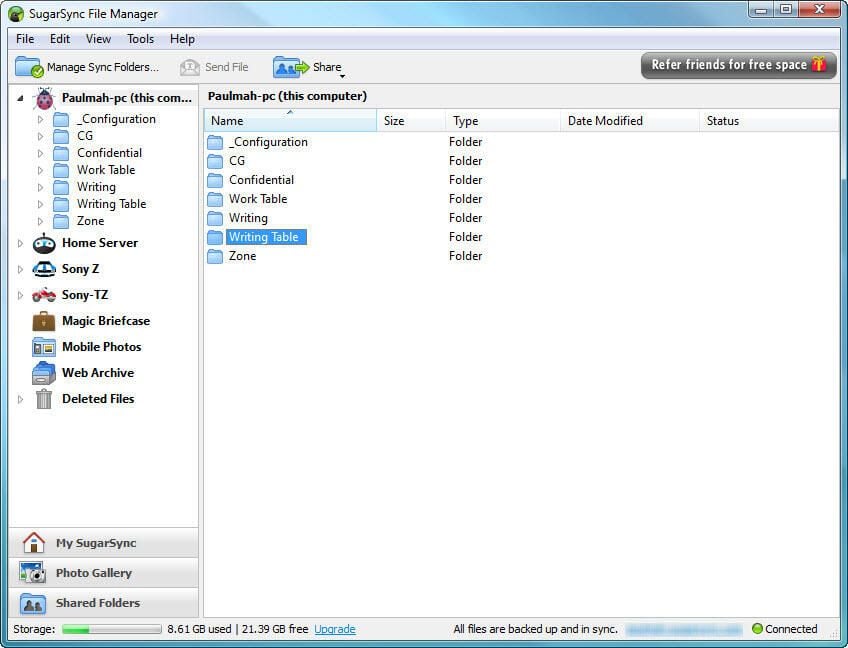This screenshot has height=648, width=848.
Task: Click the Manage Sync Folders icon
Action: click(29, 67)
